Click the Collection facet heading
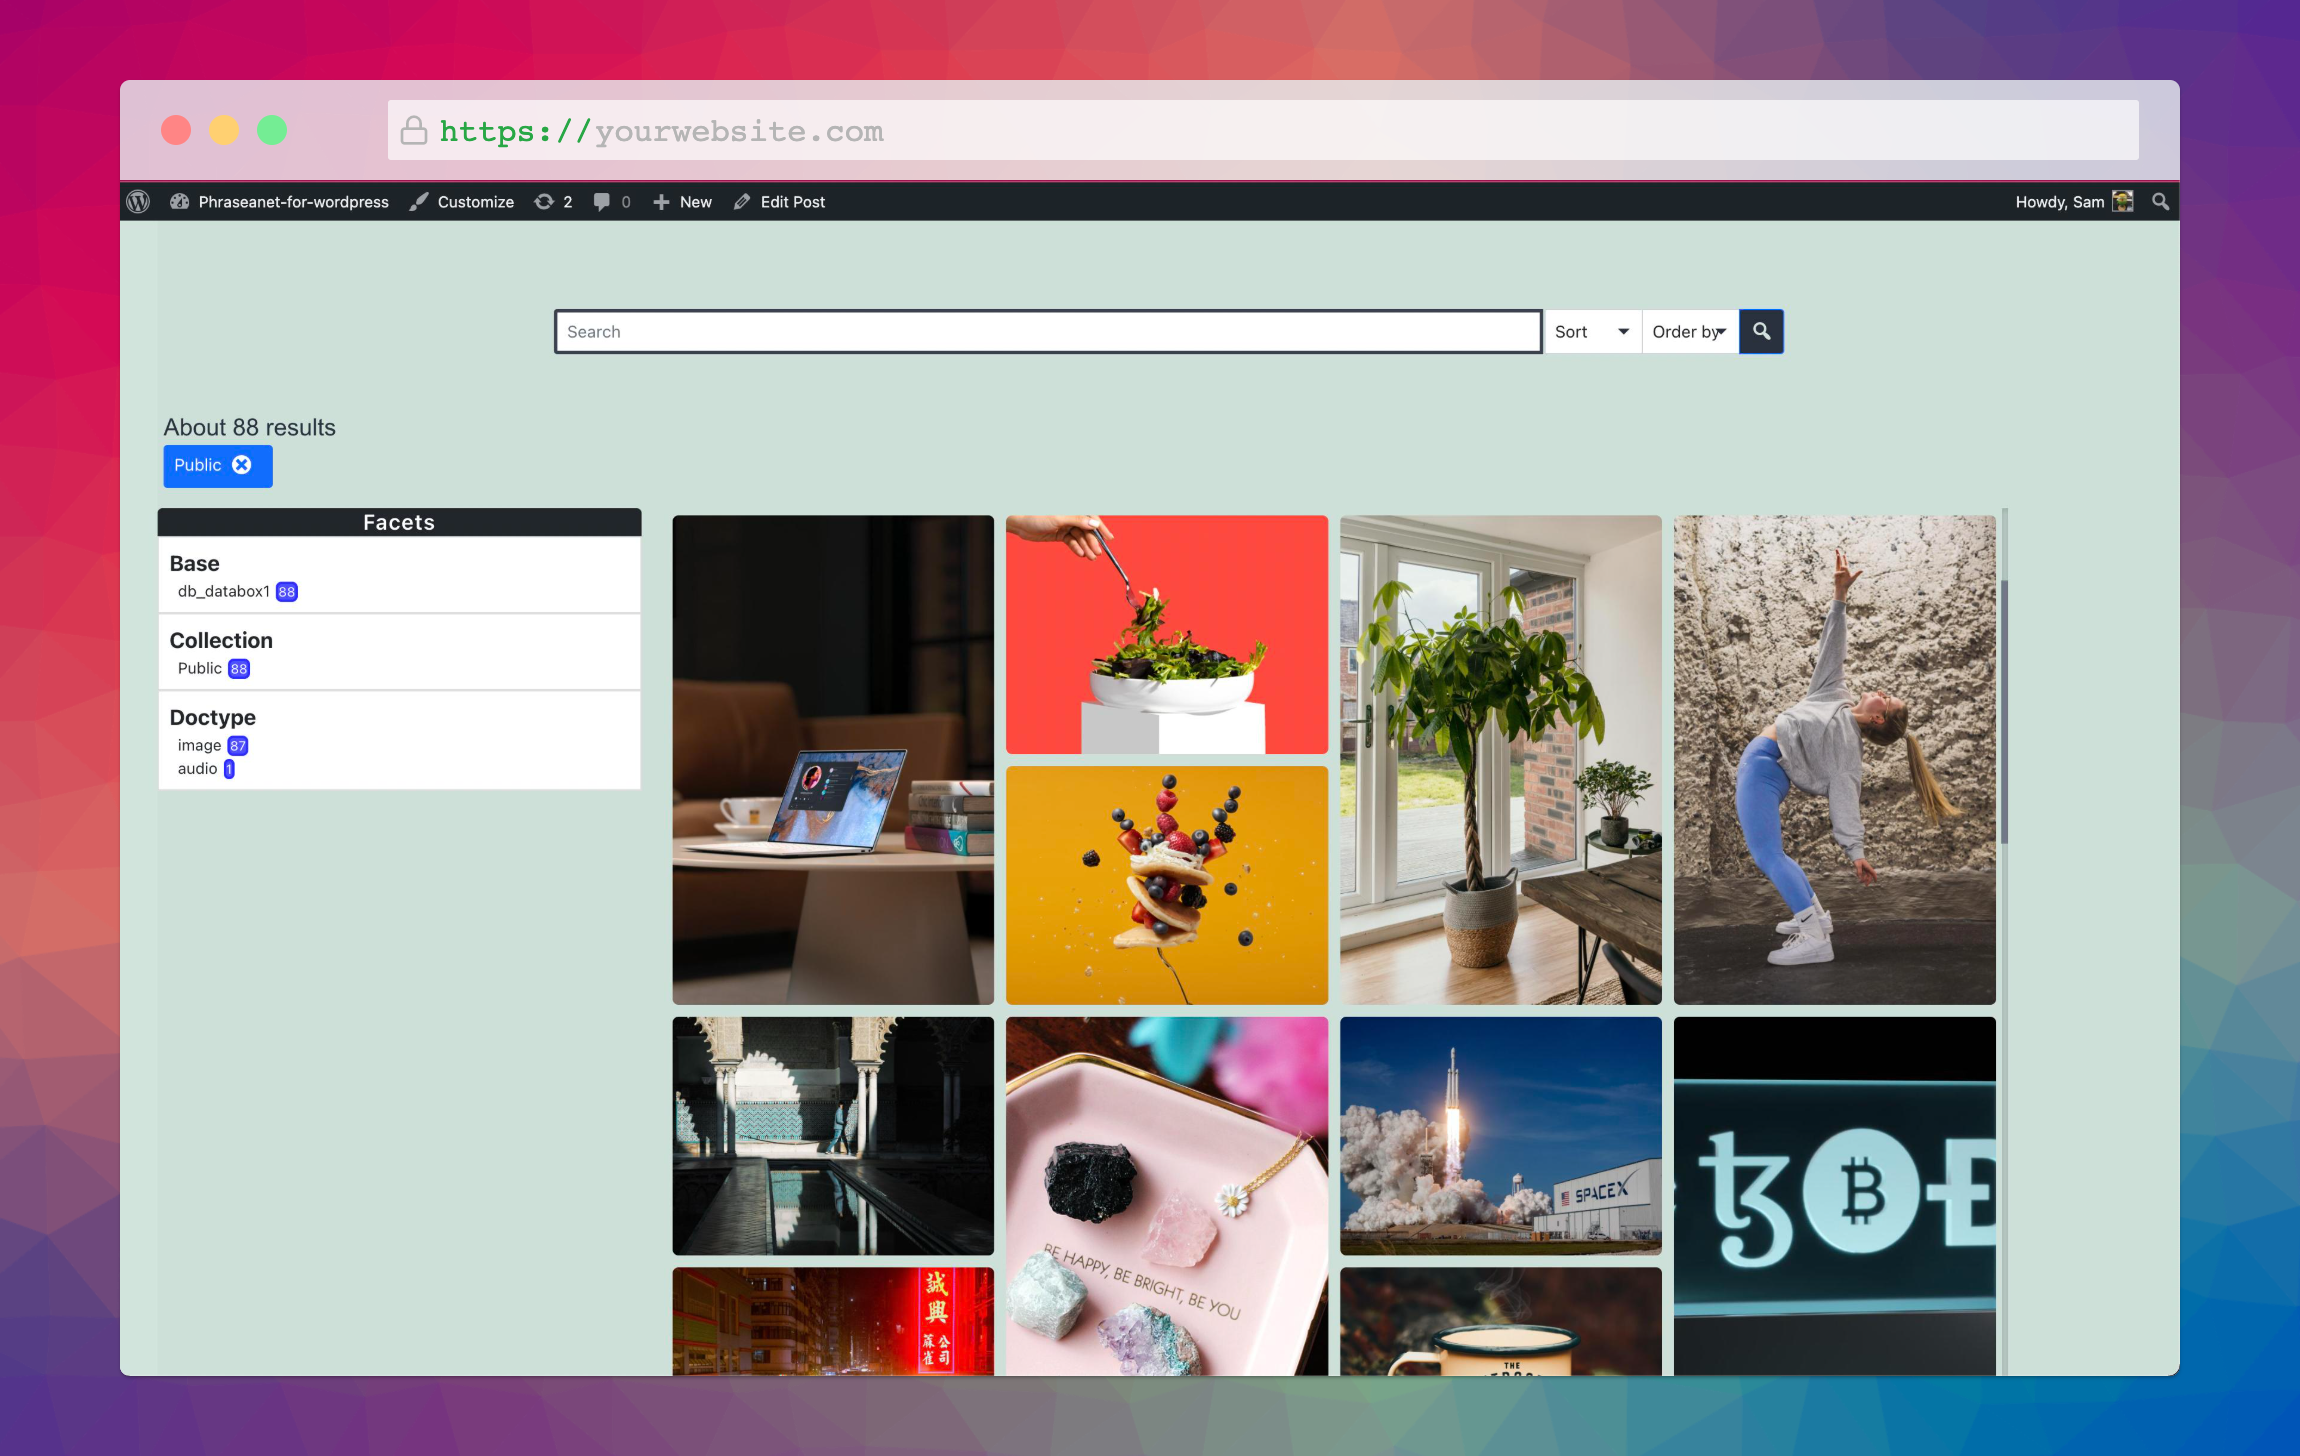 pos(221,641)
